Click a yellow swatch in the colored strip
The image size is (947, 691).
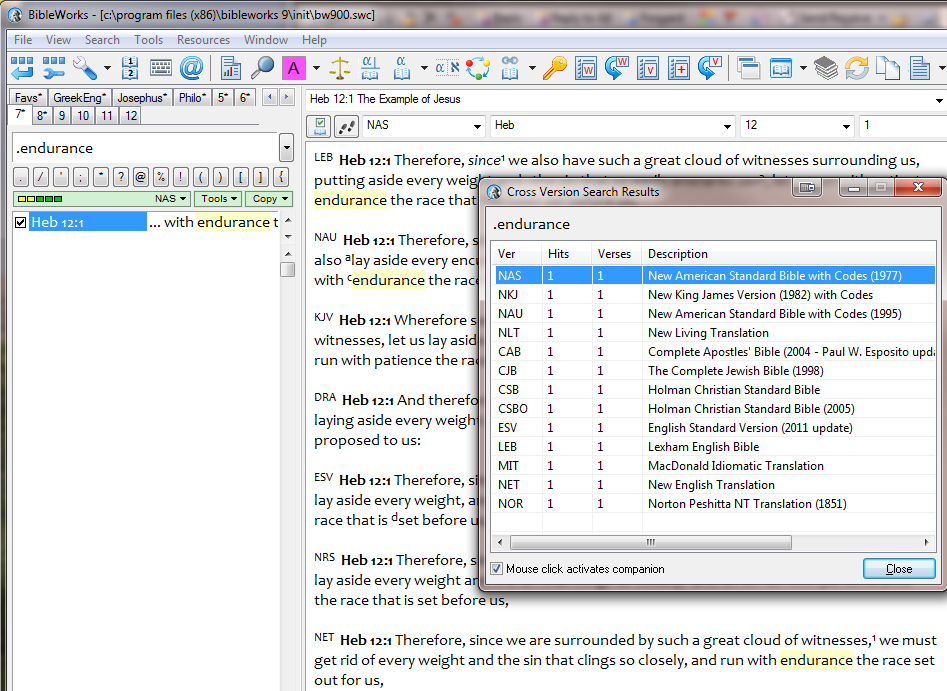pos(23,198)
